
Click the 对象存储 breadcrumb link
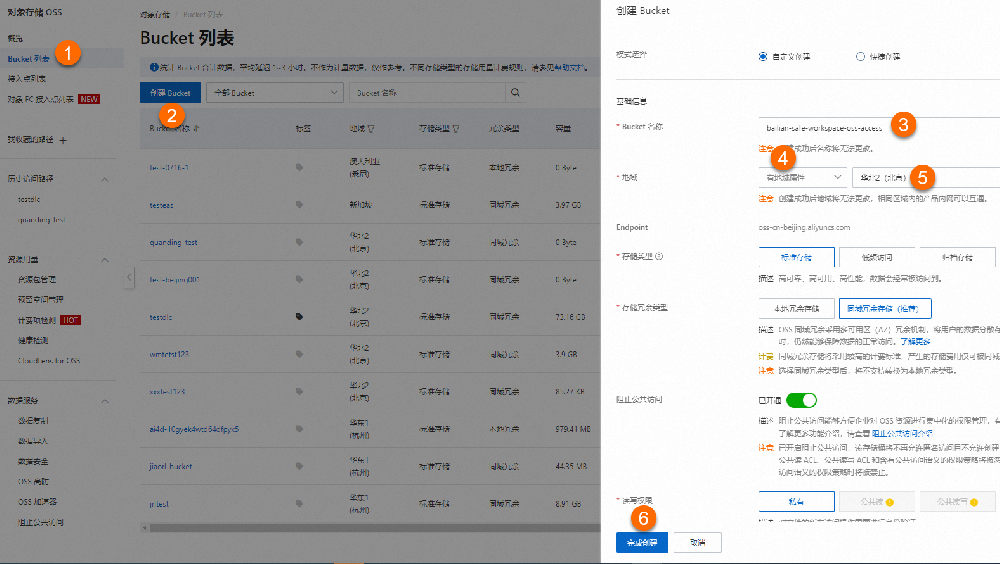coord(155,14)
